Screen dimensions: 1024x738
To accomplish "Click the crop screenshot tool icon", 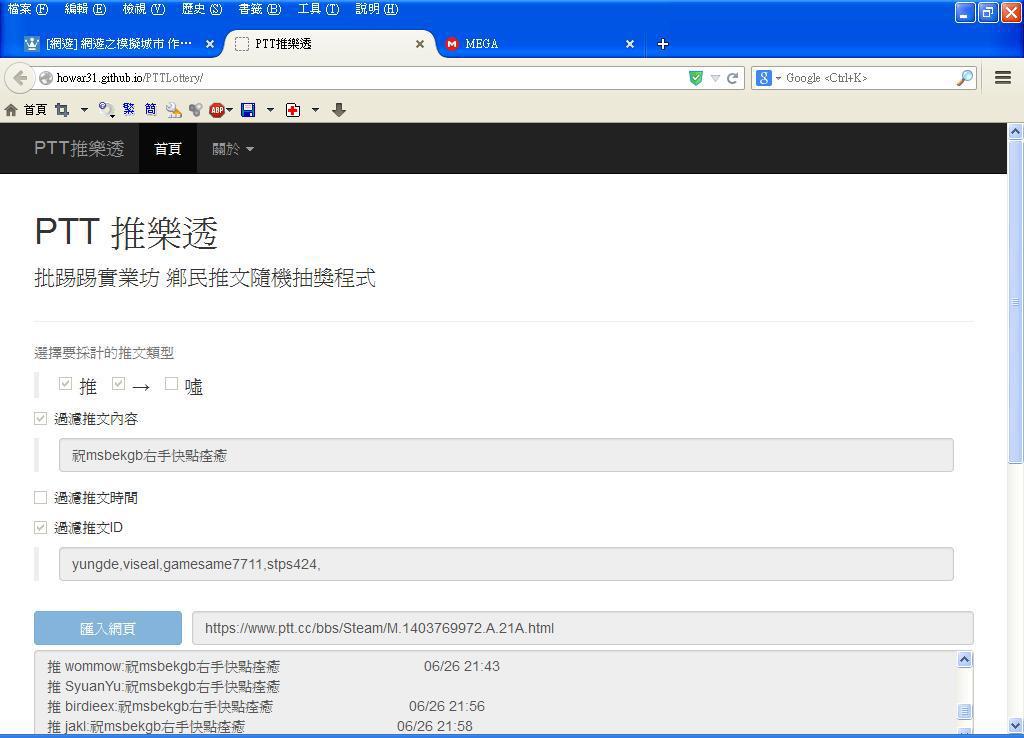I will pyautogui.click(x=62, y=110).
